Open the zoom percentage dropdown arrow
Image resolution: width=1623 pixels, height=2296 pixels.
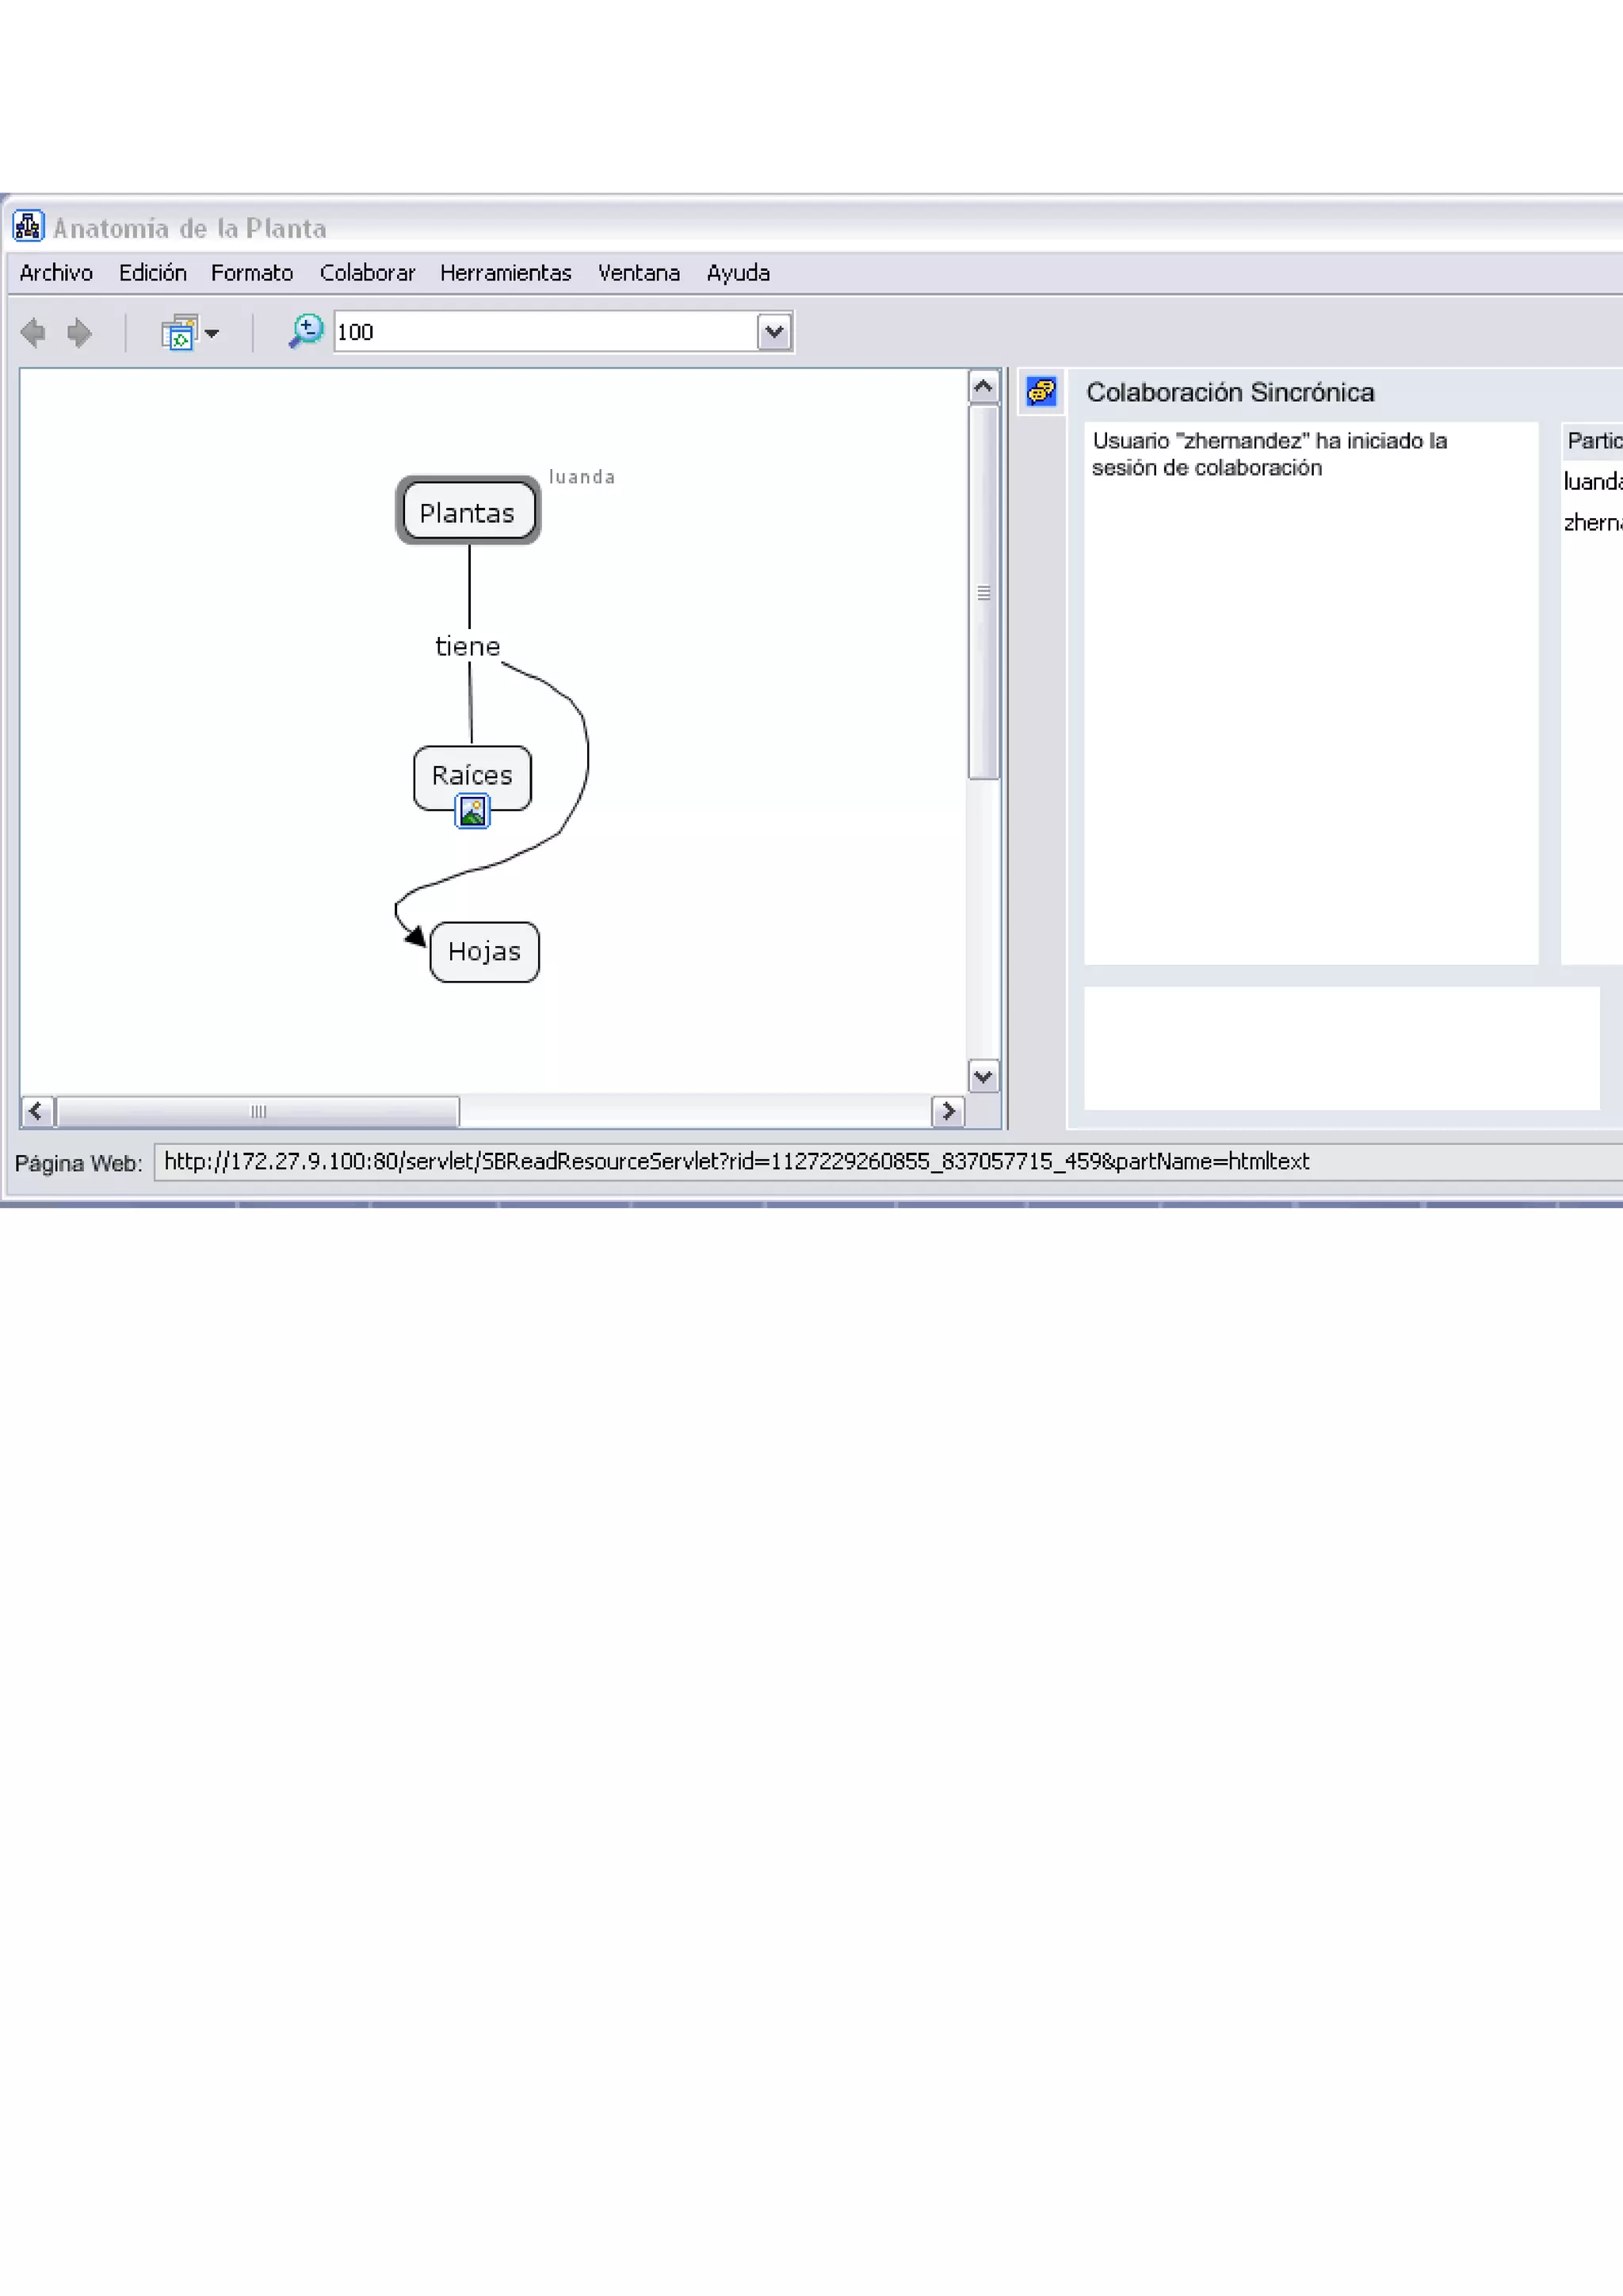[774, 332]
